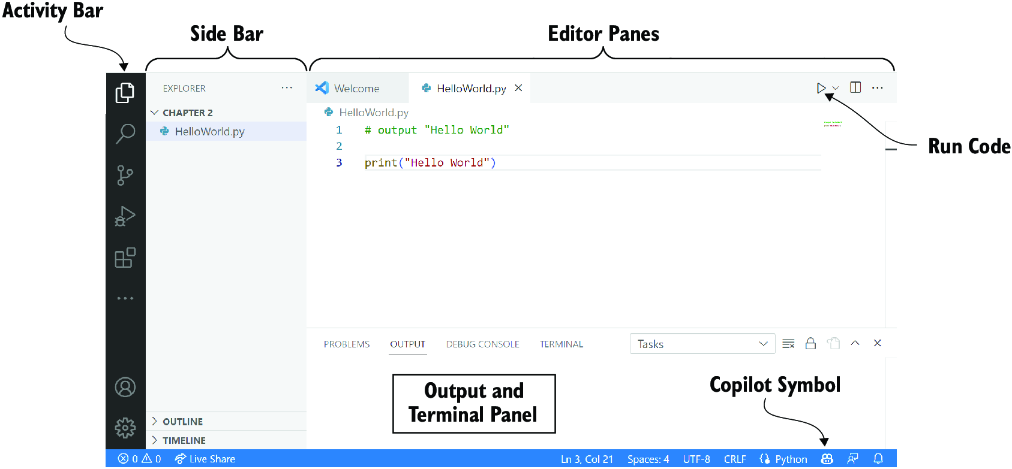This screenshot has width=1012, height=469.
Task: Show additional views ellipsis in Activity Bar
Action: coord(125,298)
